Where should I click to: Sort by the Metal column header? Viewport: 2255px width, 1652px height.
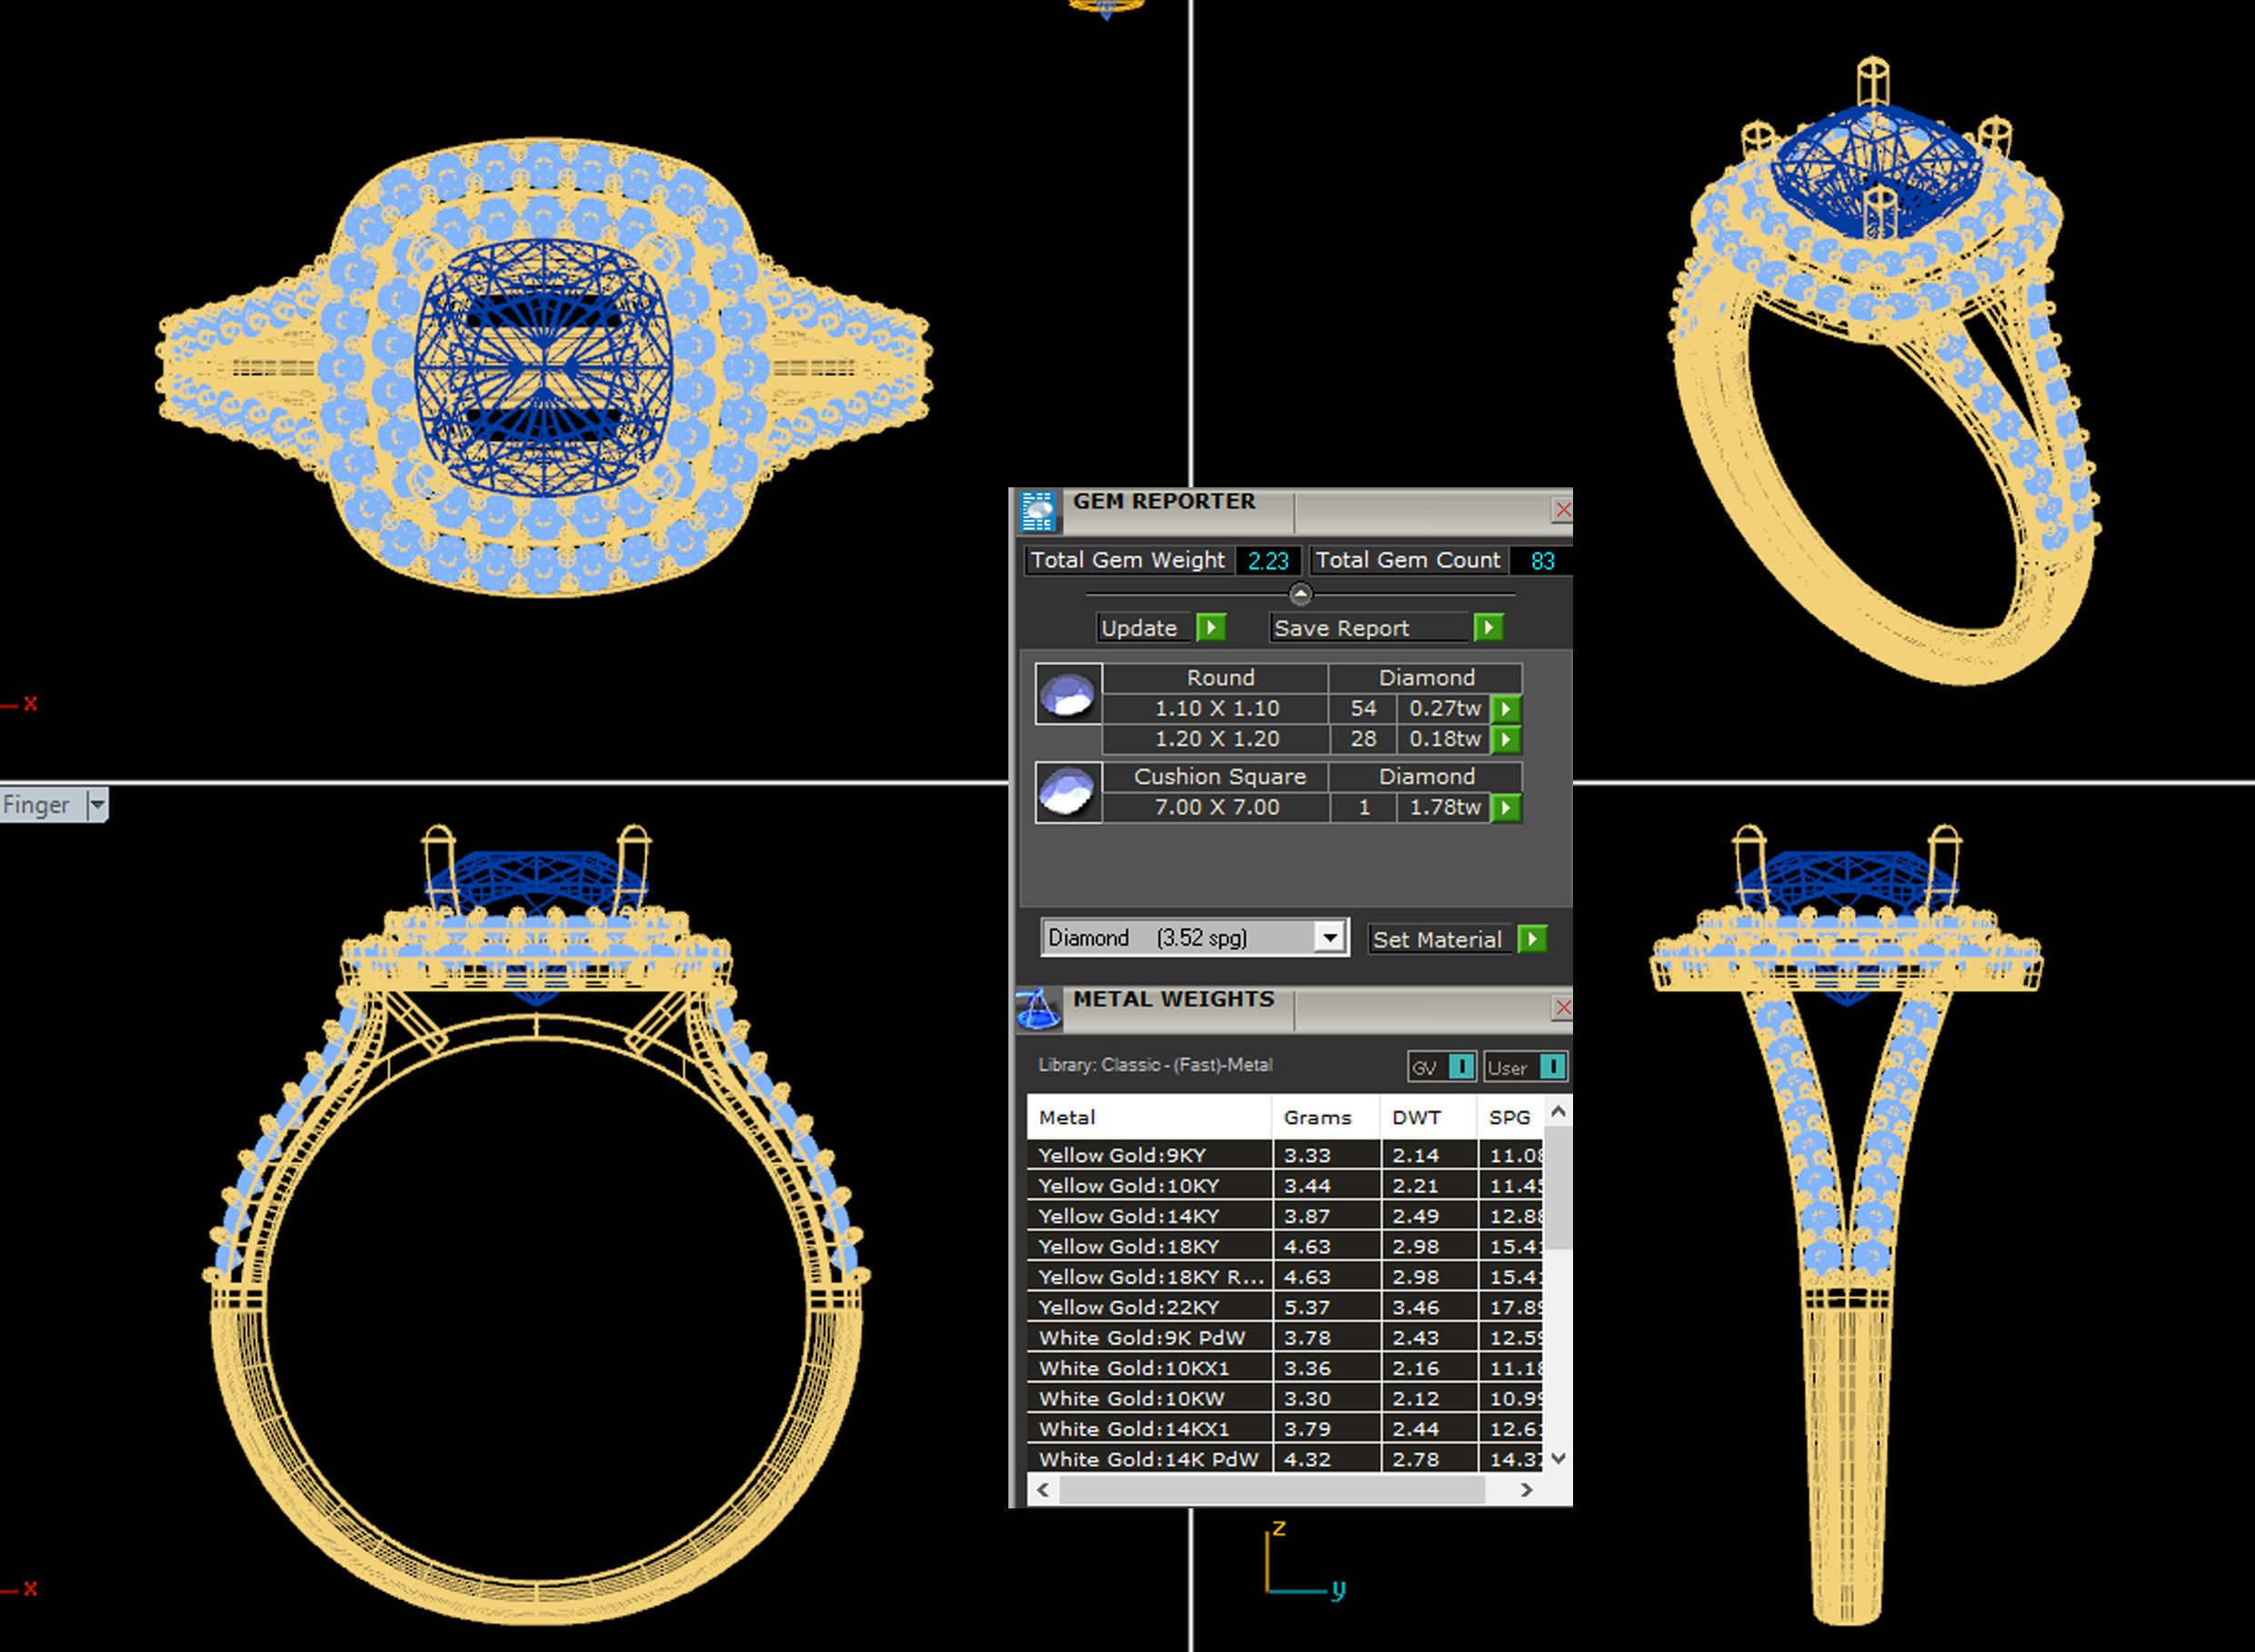tap(1149, 1117)
